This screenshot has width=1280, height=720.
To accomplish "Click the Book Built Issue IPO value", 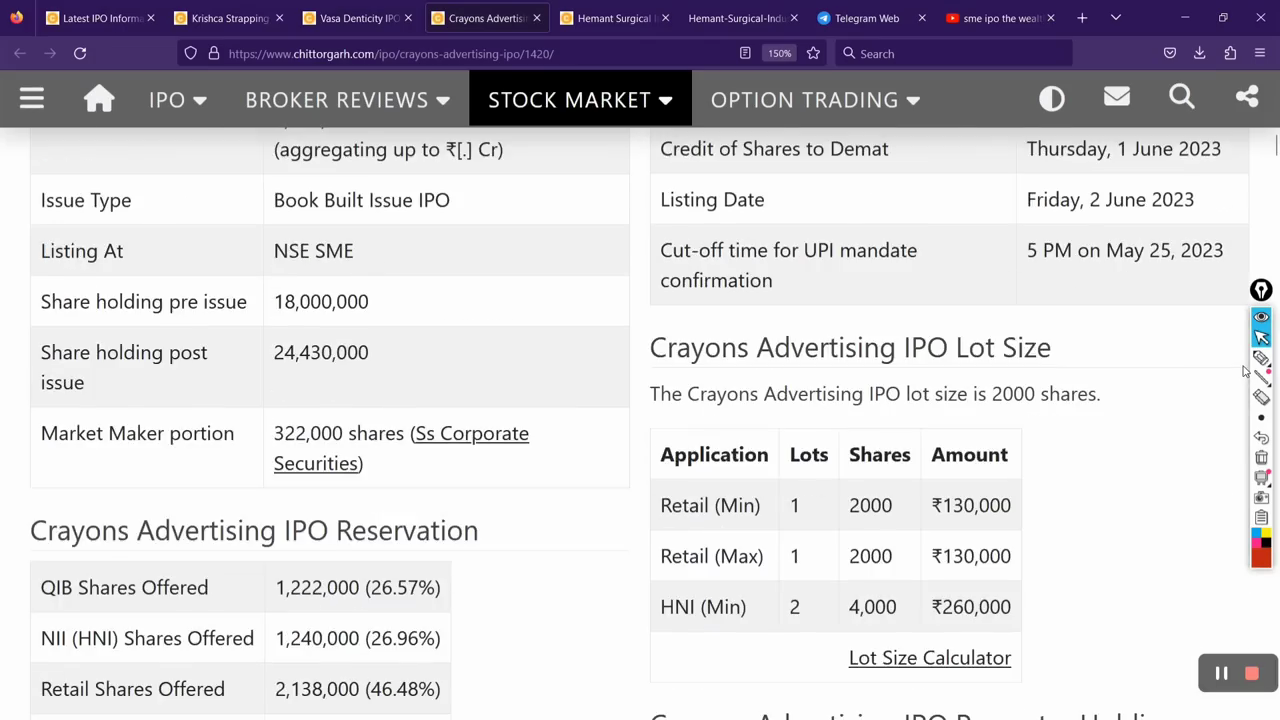I will (362, 200).
